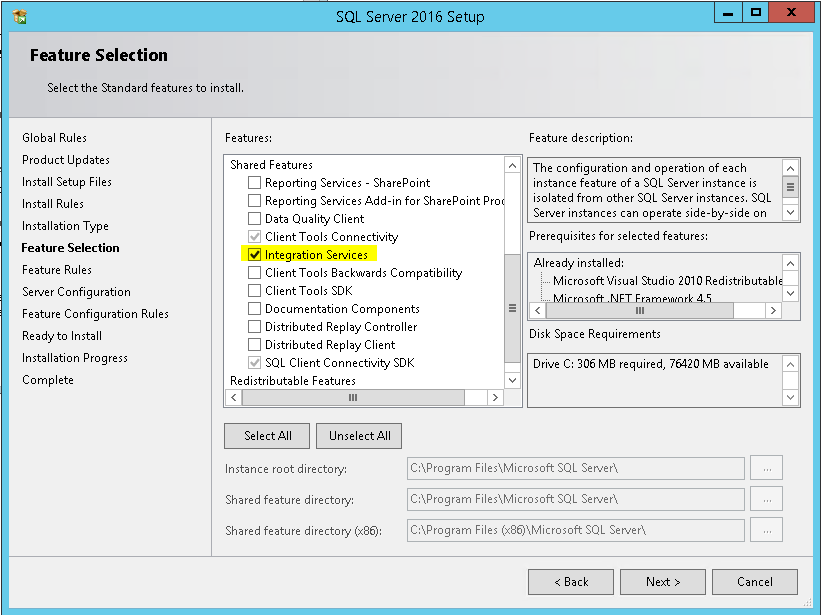The width and height of the screenshot is (821, 615).
Task: Toggle SQL Client Connectivity SDK checkbox
Action: 254,362
